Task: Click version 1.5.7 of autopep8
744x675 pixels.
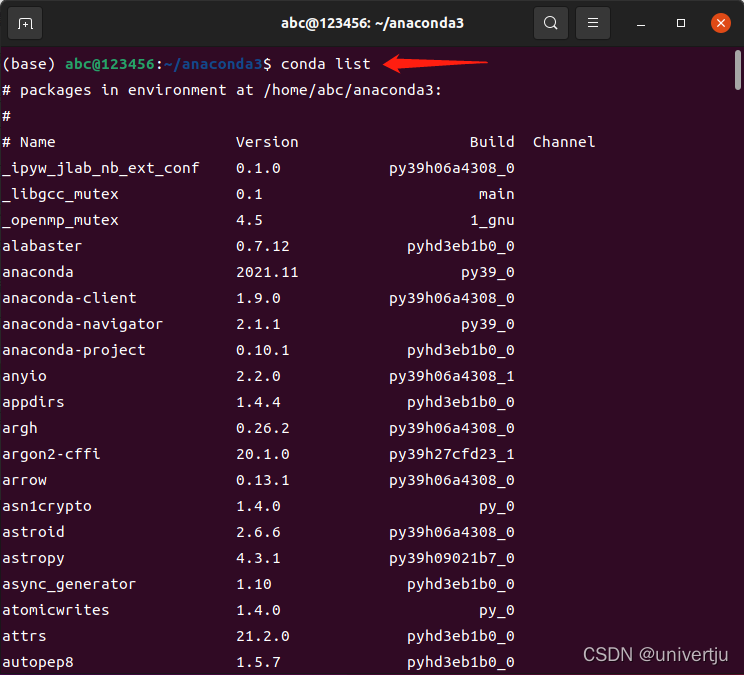Action: click(258, 662)
